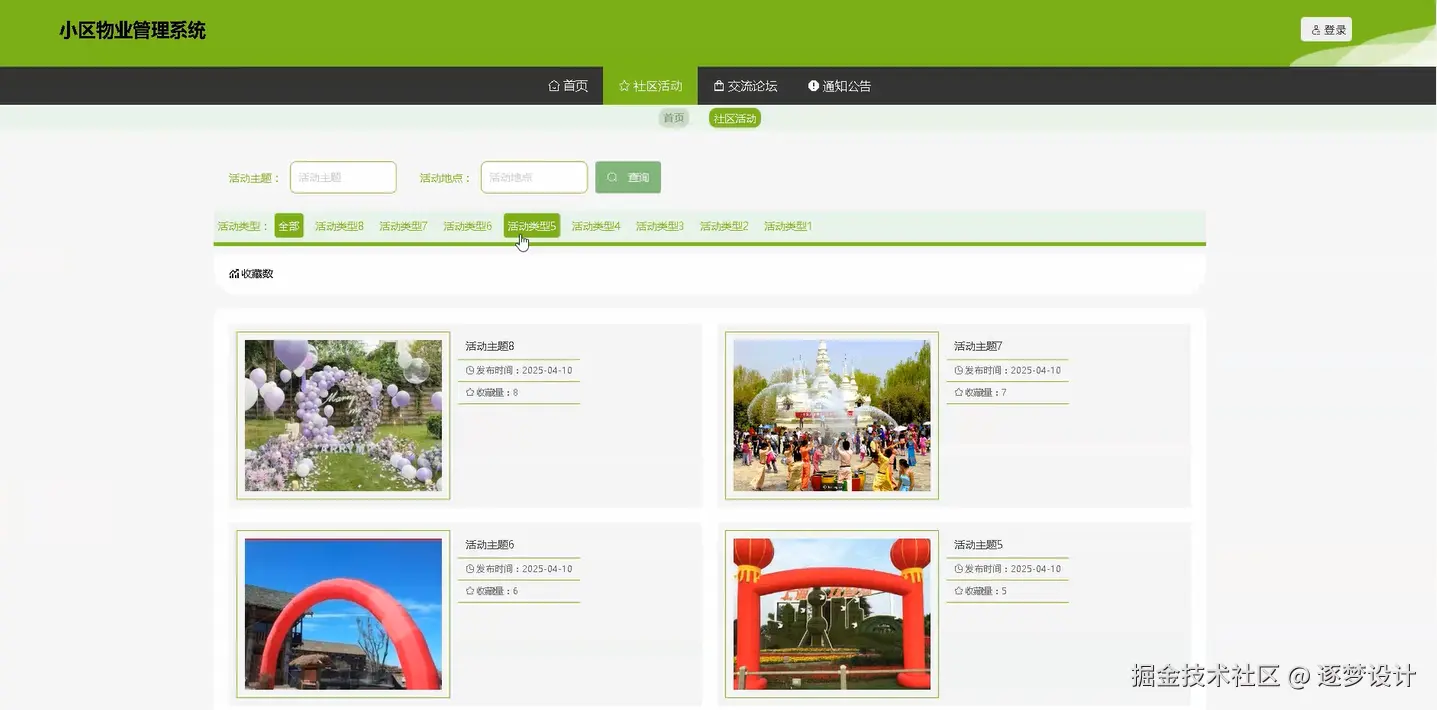Screen dimensions: 1437x710
Task: Click the 查询 search button
Action: (x=628, y=177)
